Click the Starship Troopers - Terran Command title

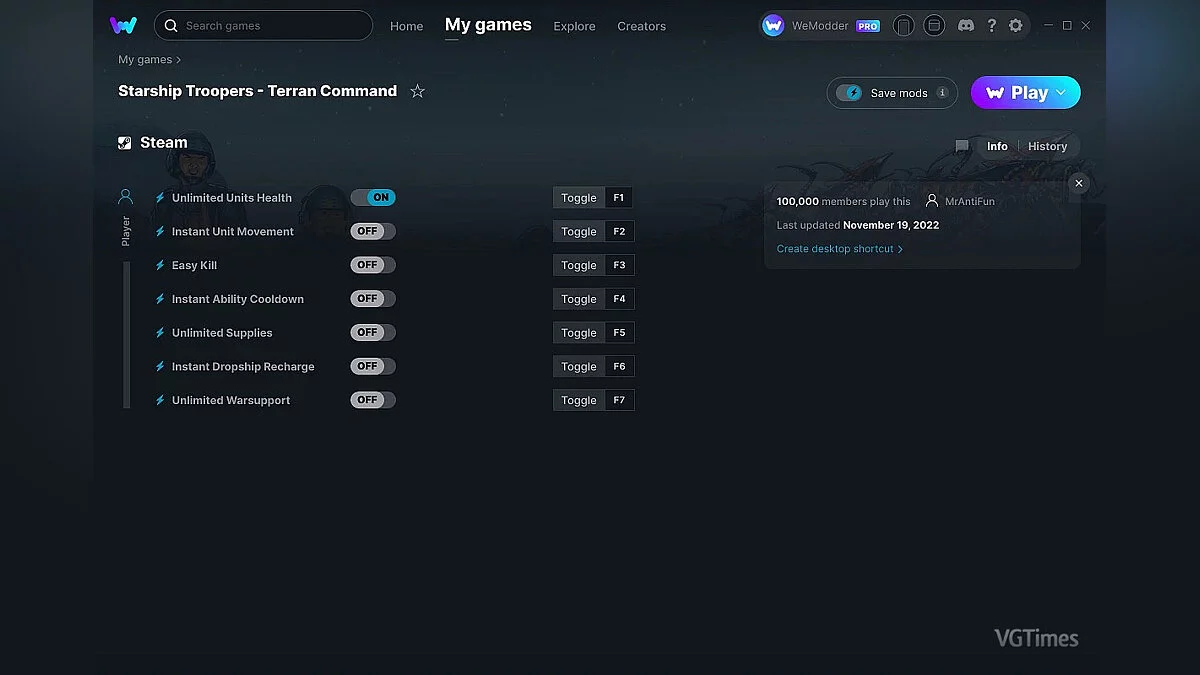coord(257,91)
